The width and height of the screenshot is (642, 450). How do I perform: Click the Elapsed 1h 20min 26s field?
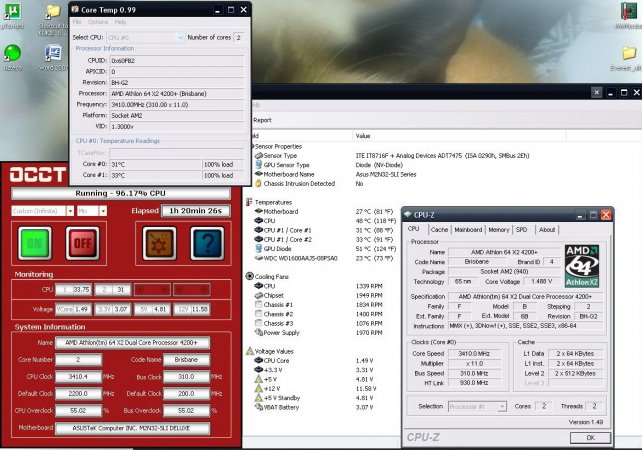click(x=196, y=211)
